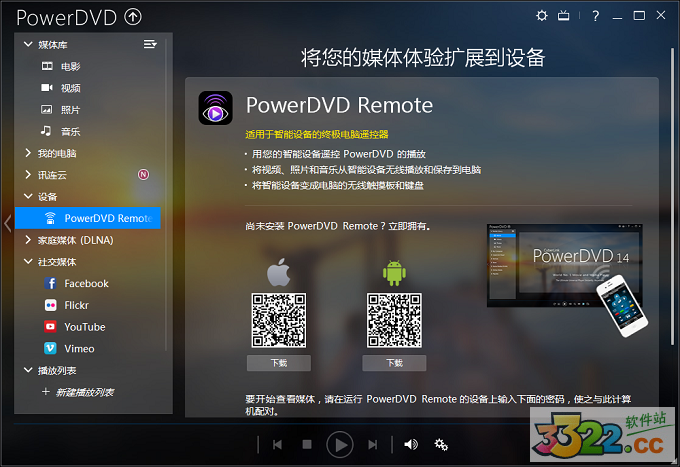Open Facebook social media entry
Viewport: 680px width, 467px height.
(x=86, y=284)
